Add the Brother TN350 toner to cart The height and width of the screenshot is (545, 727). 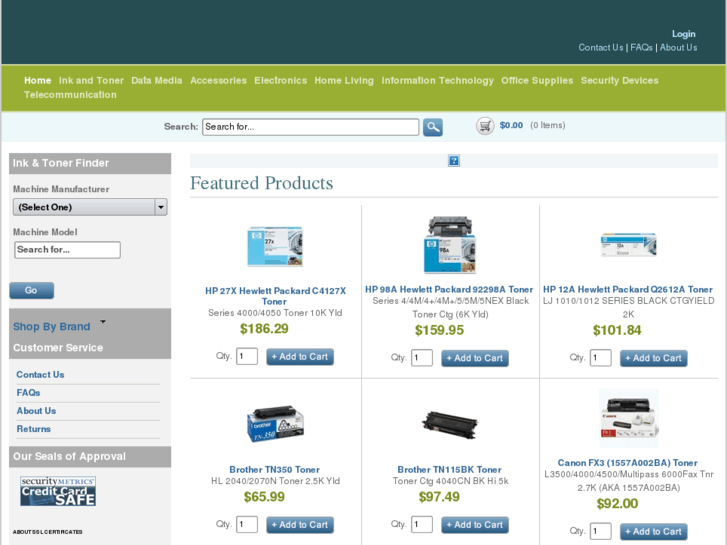tap(300, 525)
